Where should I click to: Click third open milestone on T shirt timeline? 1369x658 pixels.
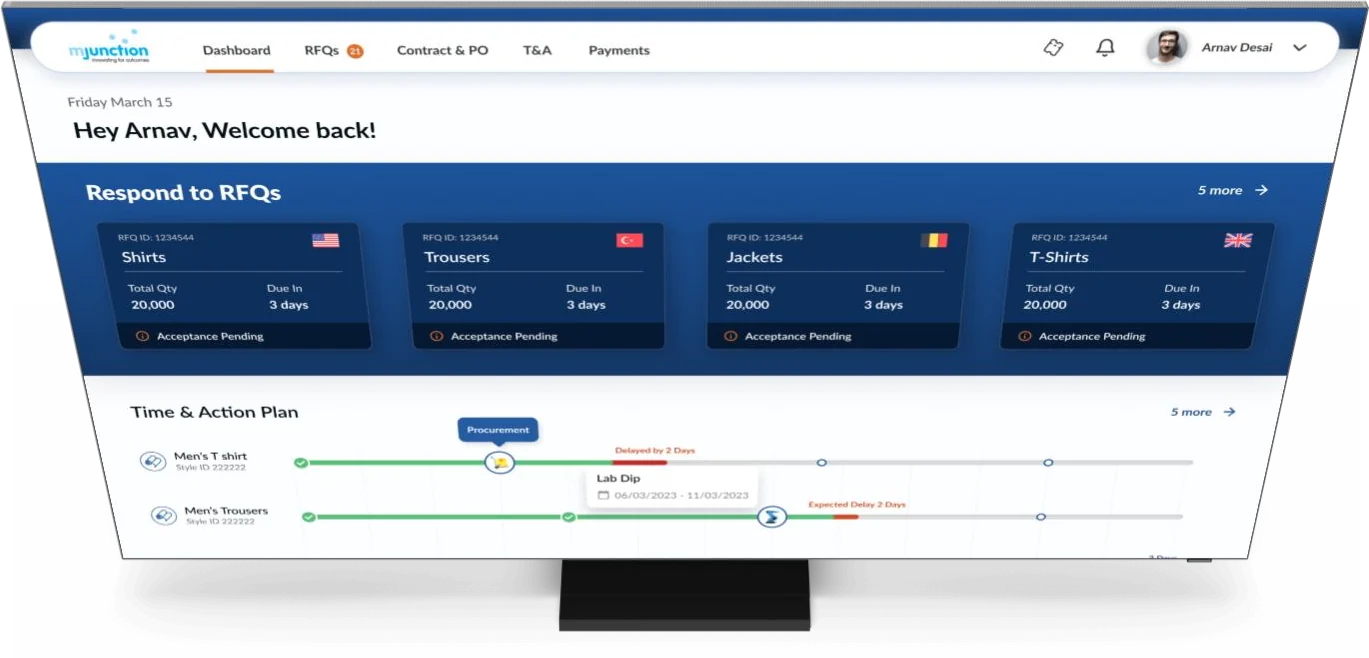[821, 463]
